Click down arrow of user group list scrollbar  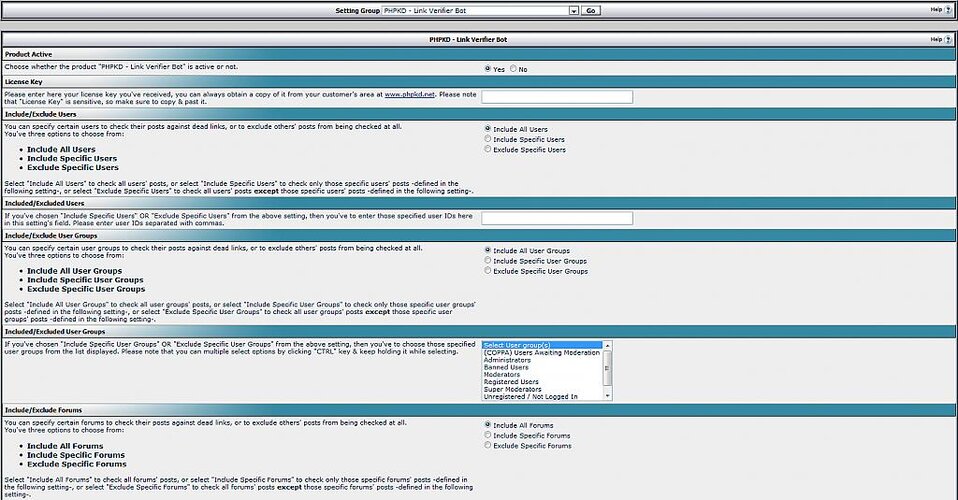tap(607, 396)
